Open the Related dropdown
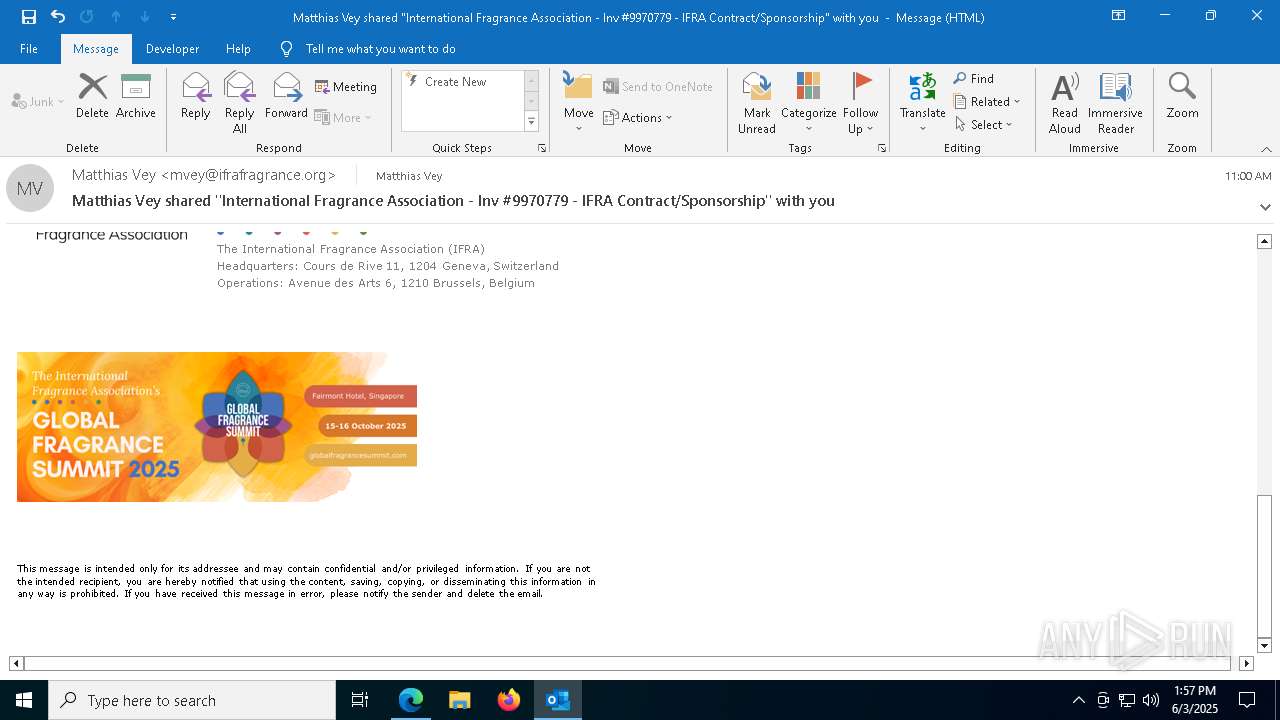 tap(987, 102)
